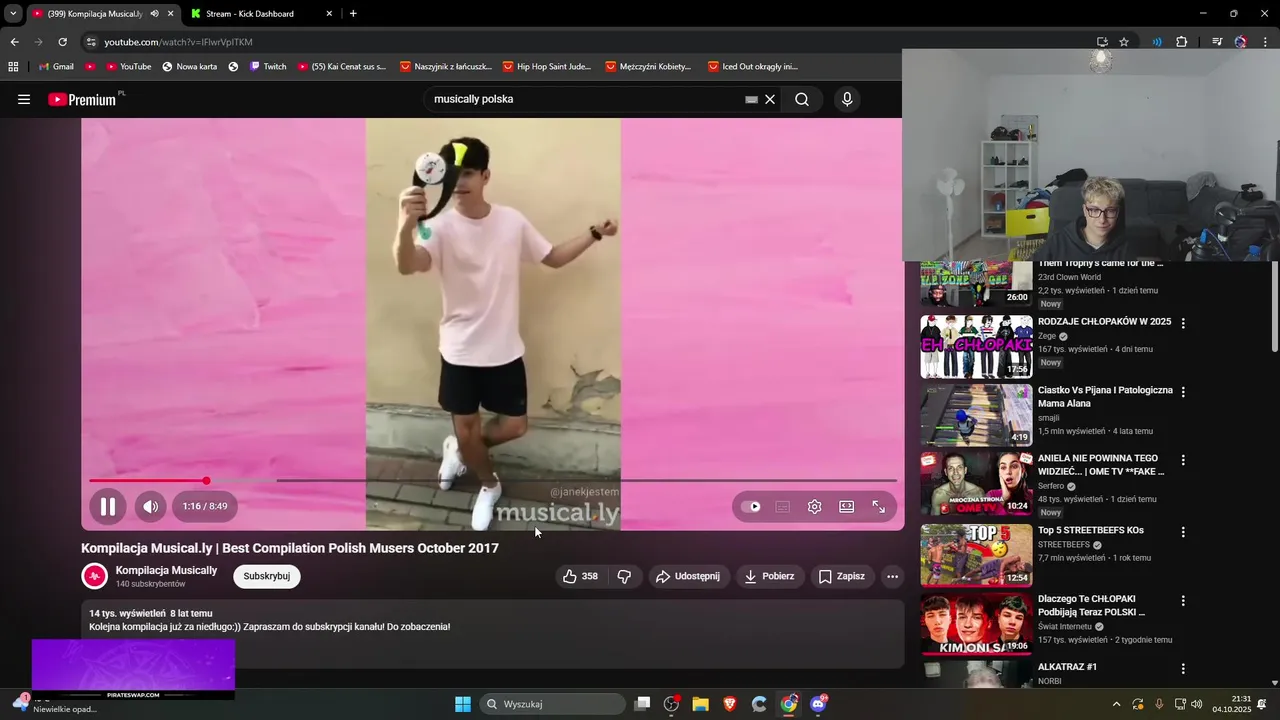Bookmark this page with star icon
The height and width of the screenshot is (720, 1280).
(x=1124, y=42)
